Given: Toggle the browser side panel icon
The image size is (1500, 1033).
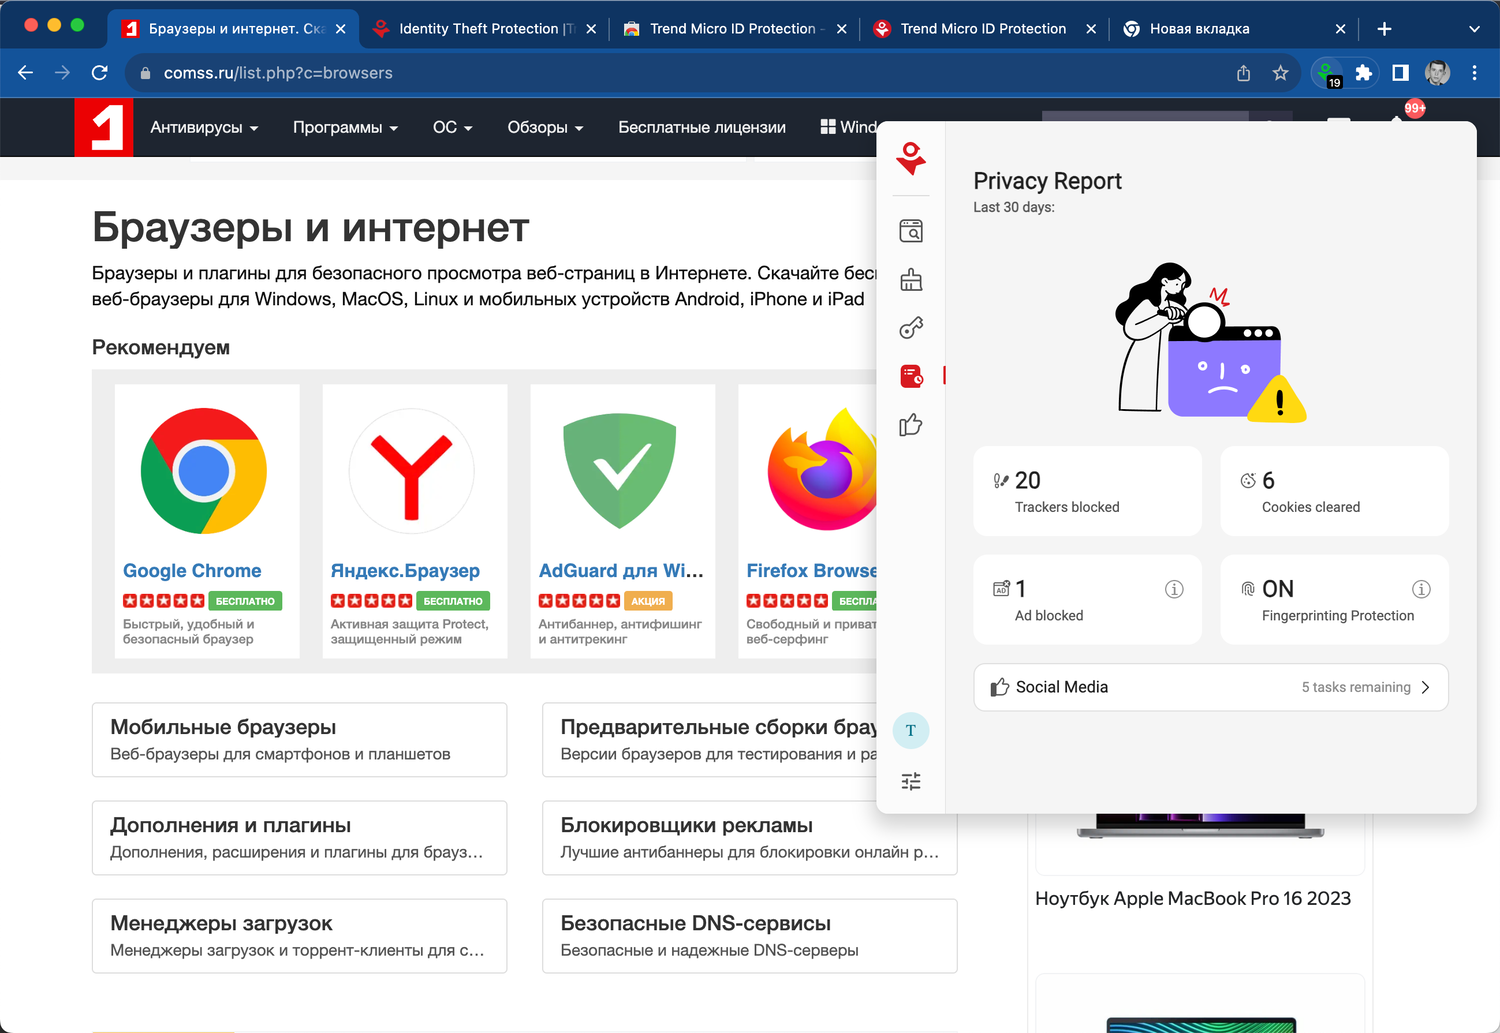Looking at the screenshot, I should point(1400,73).
